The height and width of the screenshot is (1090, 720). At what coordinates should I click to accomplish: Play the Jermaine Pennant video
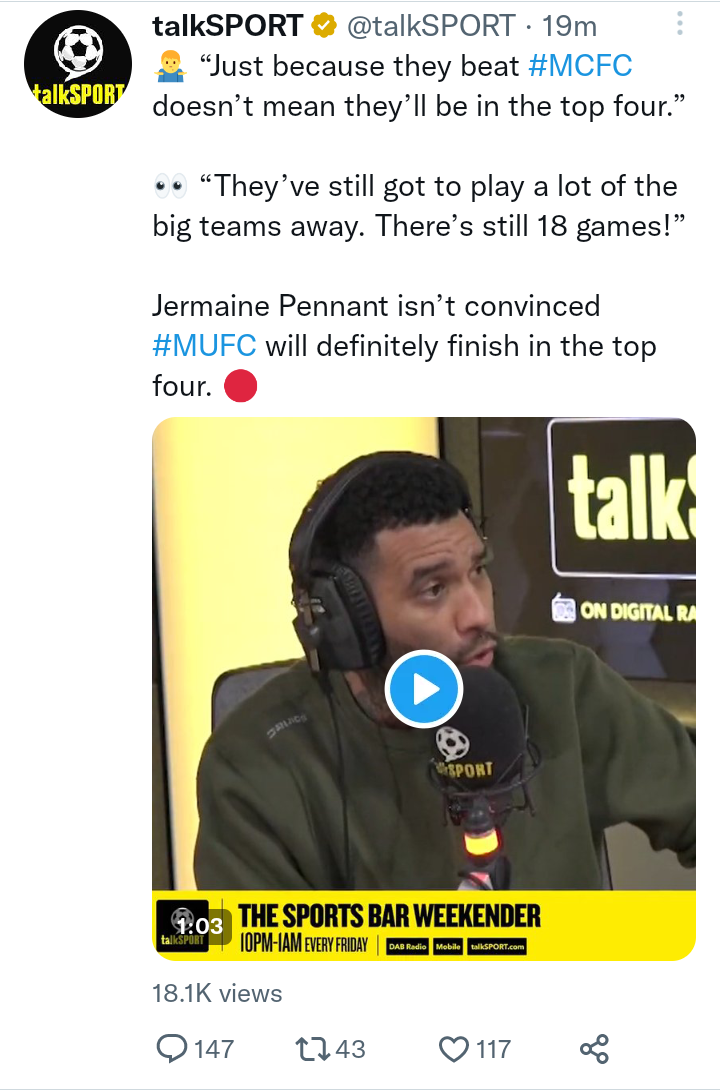pyautogui.click(x=424, y=689)
